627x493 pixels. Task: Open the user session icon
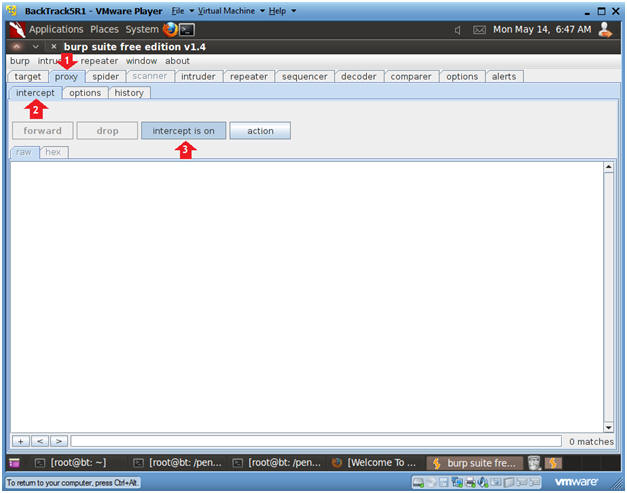point(605,30)
